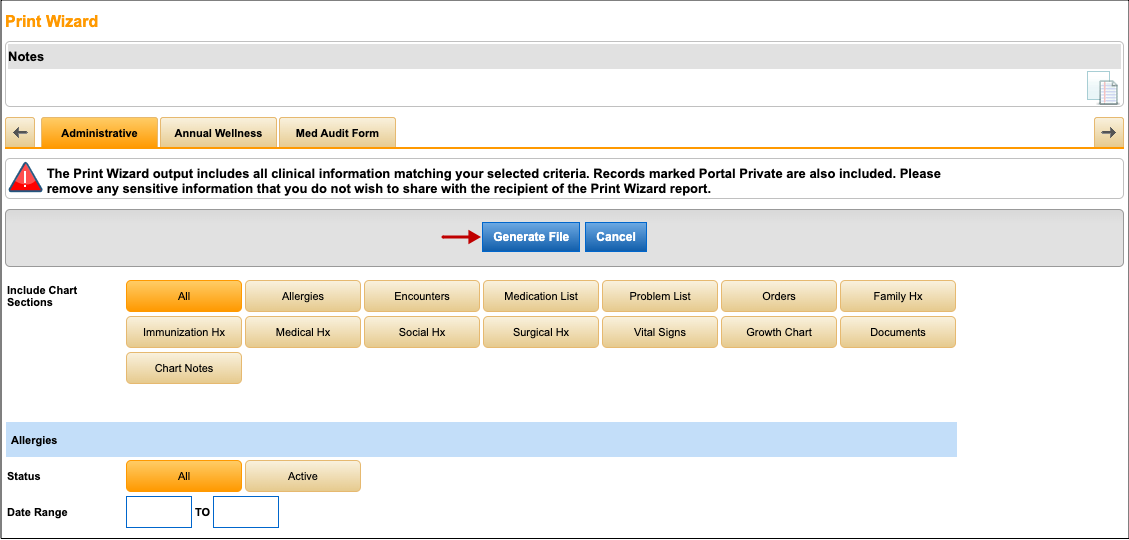Click the allergies start date field
This screenshot has width=1129, height=540.
(159, 512)
